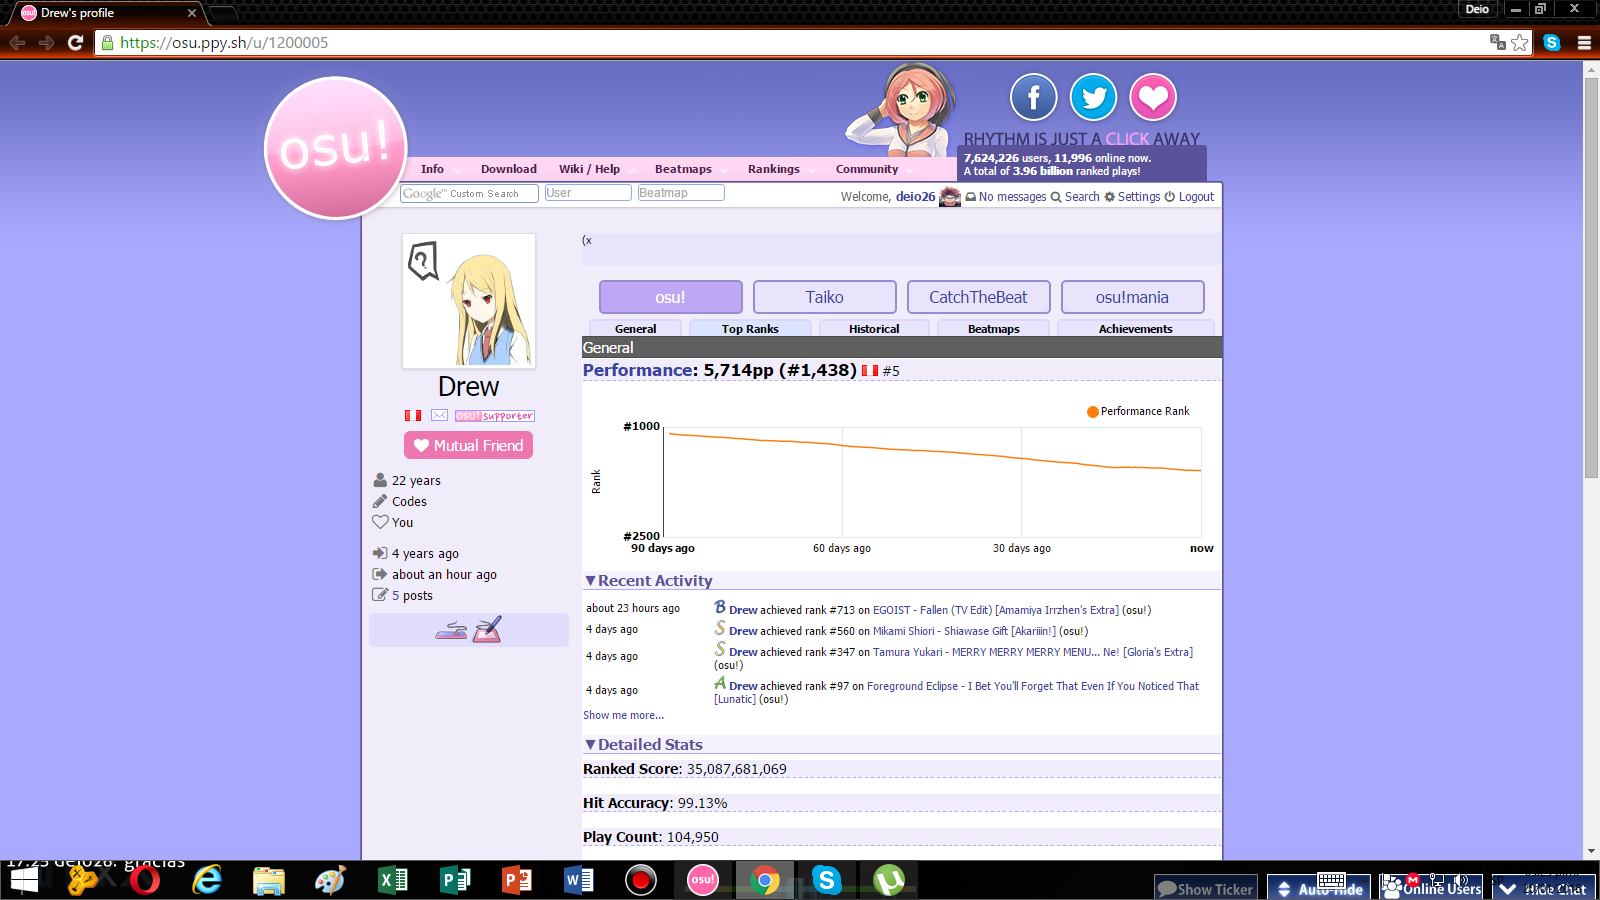Viewport: 1600px width, 900px height.
Task: Collapse the Detailed Stats section
Action: coord(643,745)
